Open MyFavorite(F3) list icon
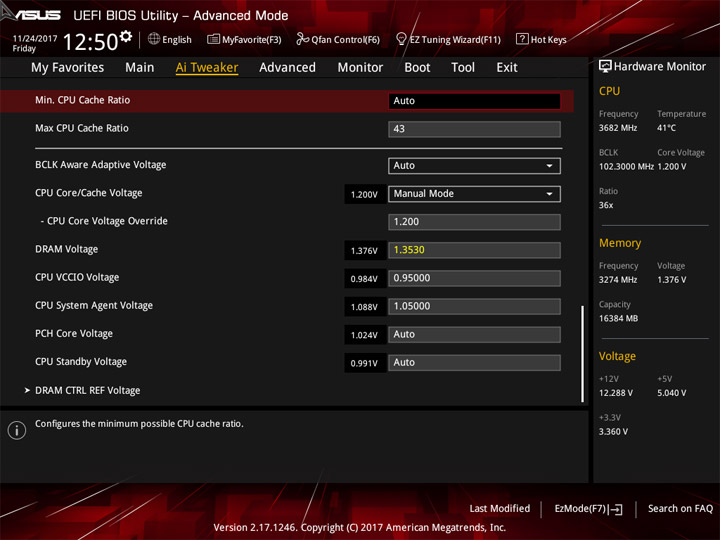The height and width of the screenshot is (540, 720). tap(213, 39)
